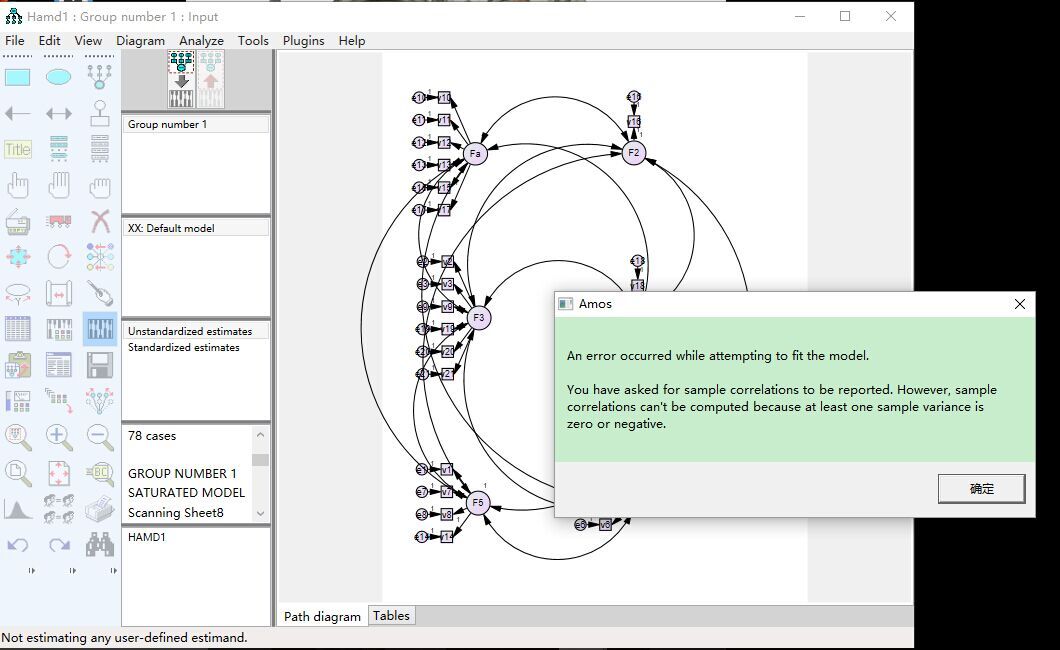This screenshot has width=1060, height=650.
Task: Select the duplicate objects copier tool
Action: click(x=18, y=221)
